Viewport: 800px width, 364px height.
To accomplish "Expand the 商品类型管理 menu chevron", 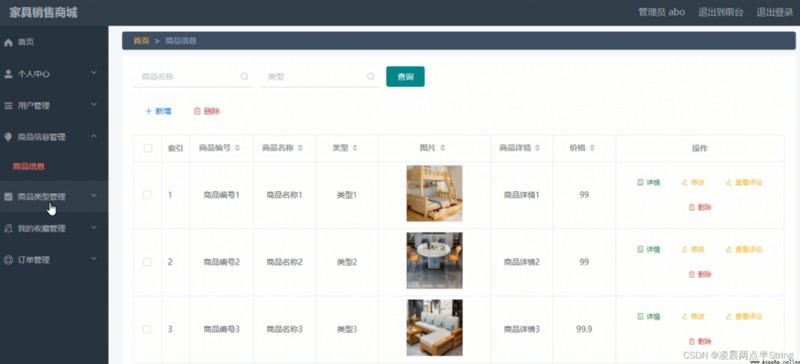I will 94,196.
